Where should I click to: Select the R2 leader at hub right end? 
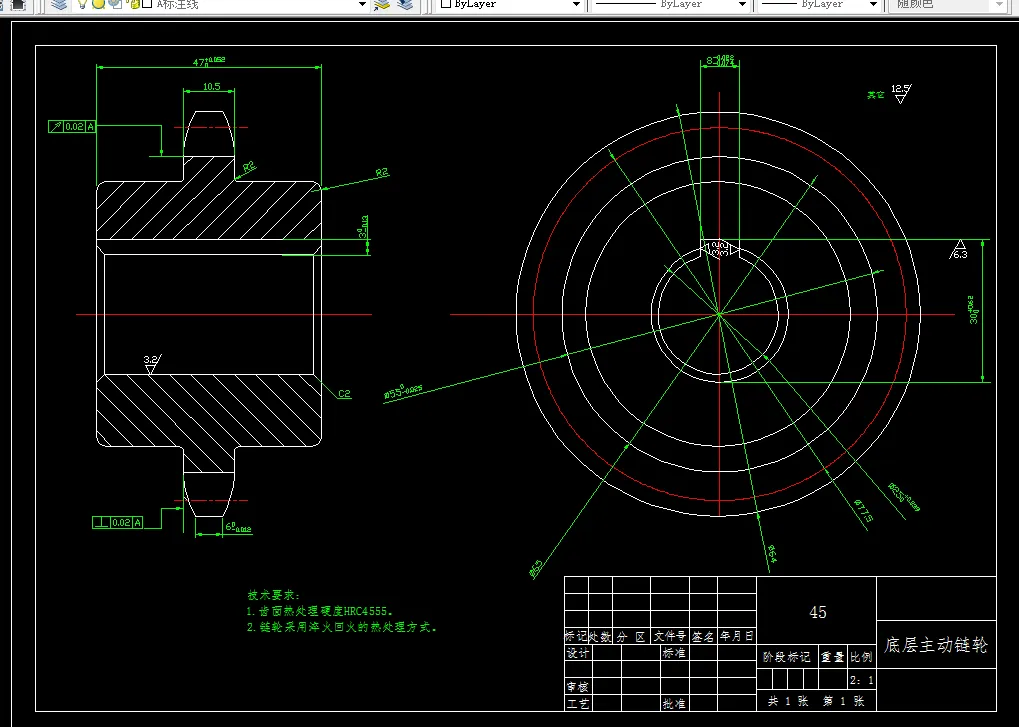point(382,173)
